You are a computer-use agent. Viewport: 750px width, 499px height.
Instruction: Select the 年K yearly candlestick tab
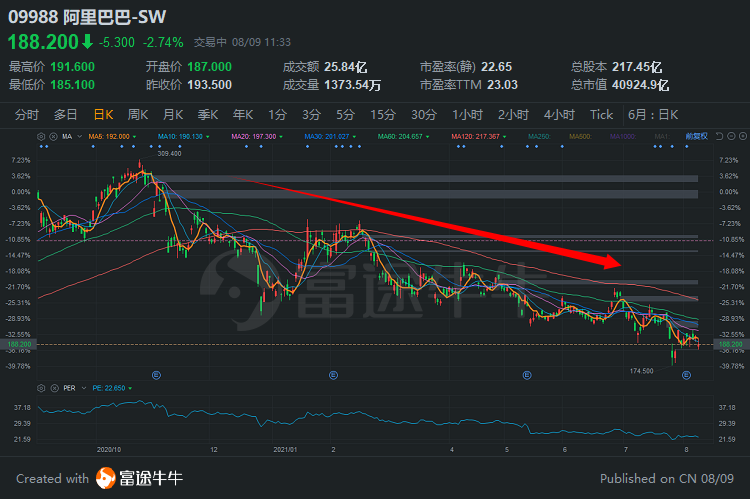coord(243,115)
